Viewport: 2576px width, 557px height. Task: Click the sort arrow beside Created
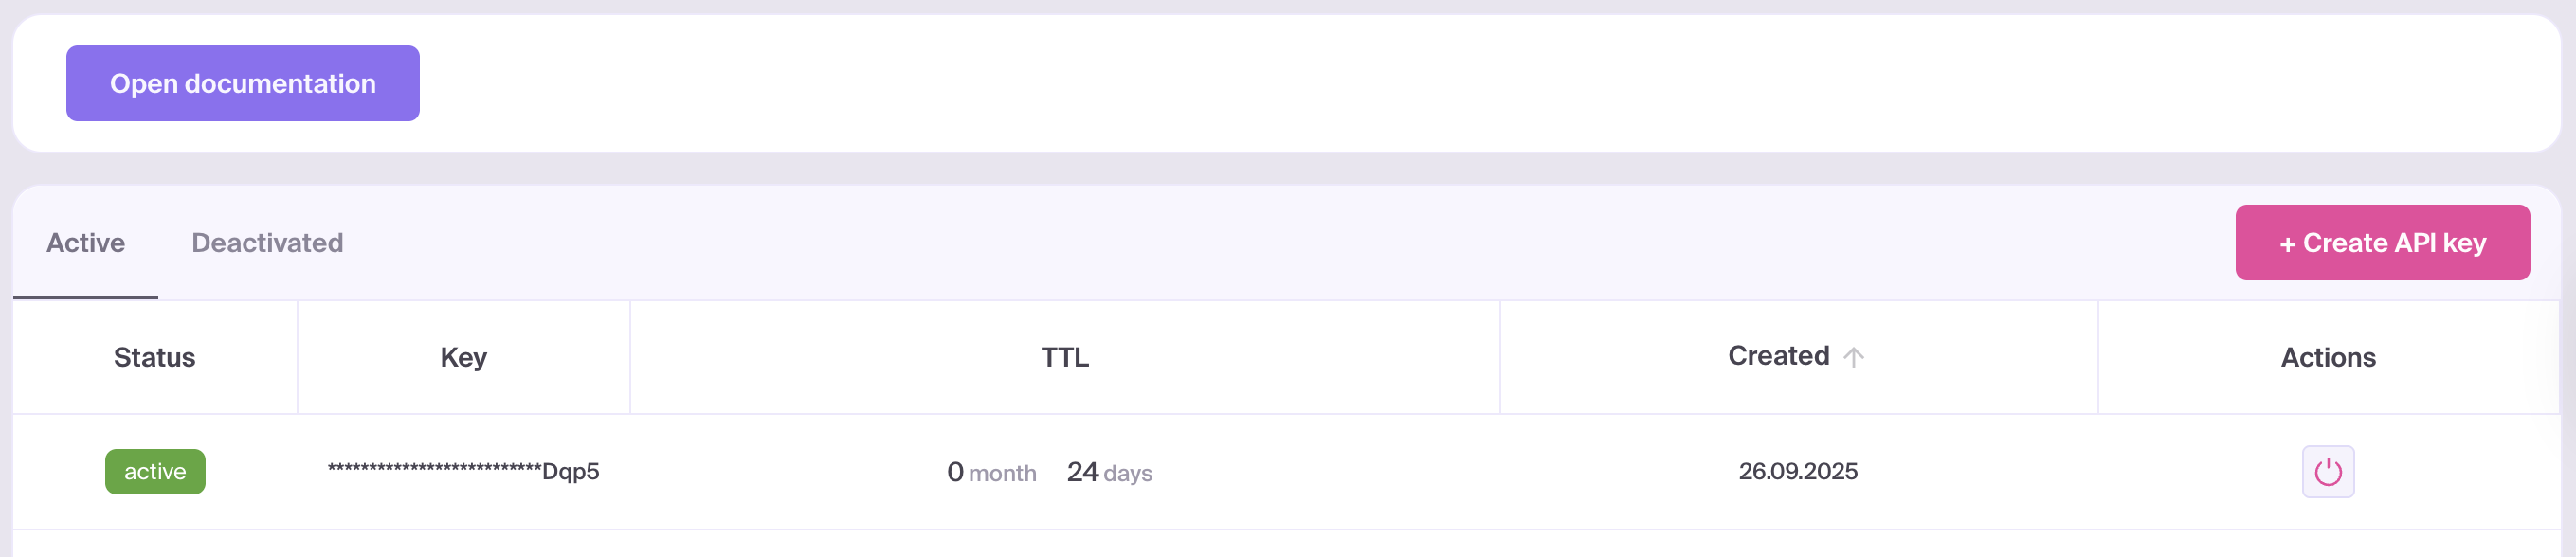tap(1853, 357)
